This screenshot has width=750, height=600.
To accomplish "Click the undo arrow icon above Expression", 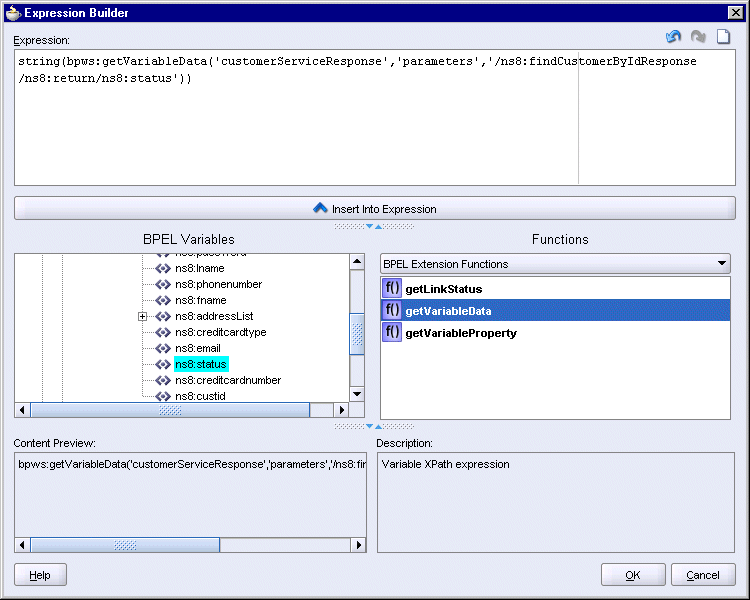I will click(673, 36).
